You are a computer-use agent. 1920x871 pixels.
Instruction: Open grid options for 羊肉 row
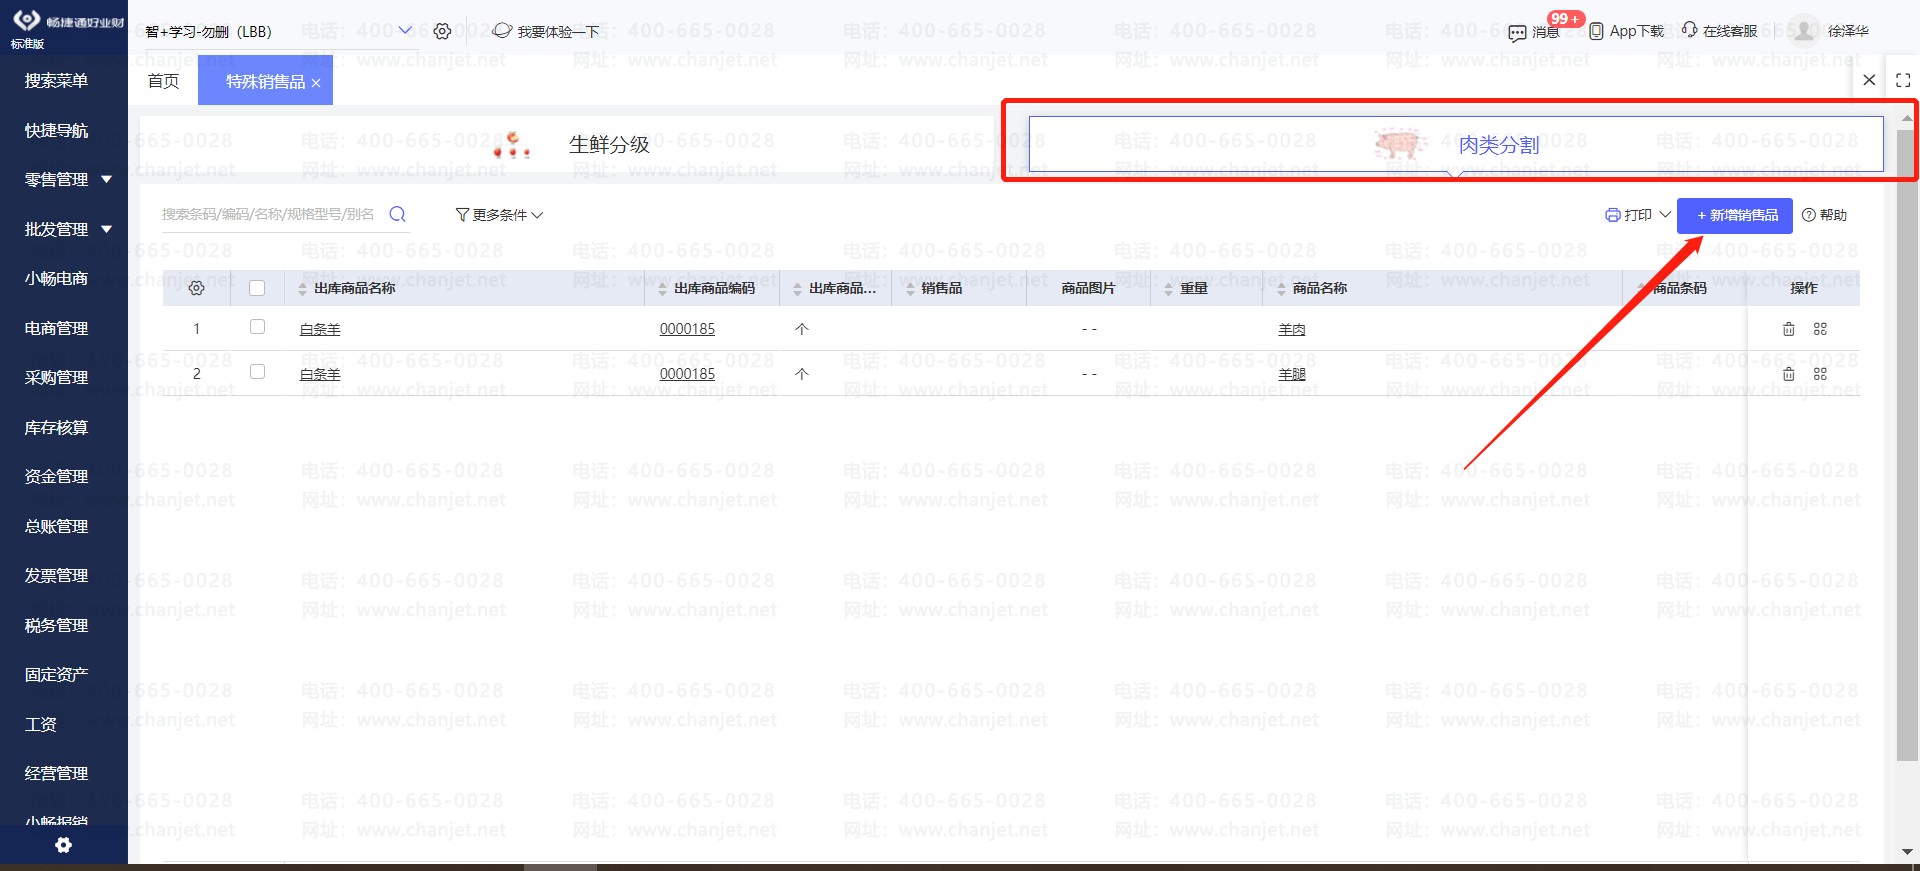pyautogui.click(x=1820, y=329)
